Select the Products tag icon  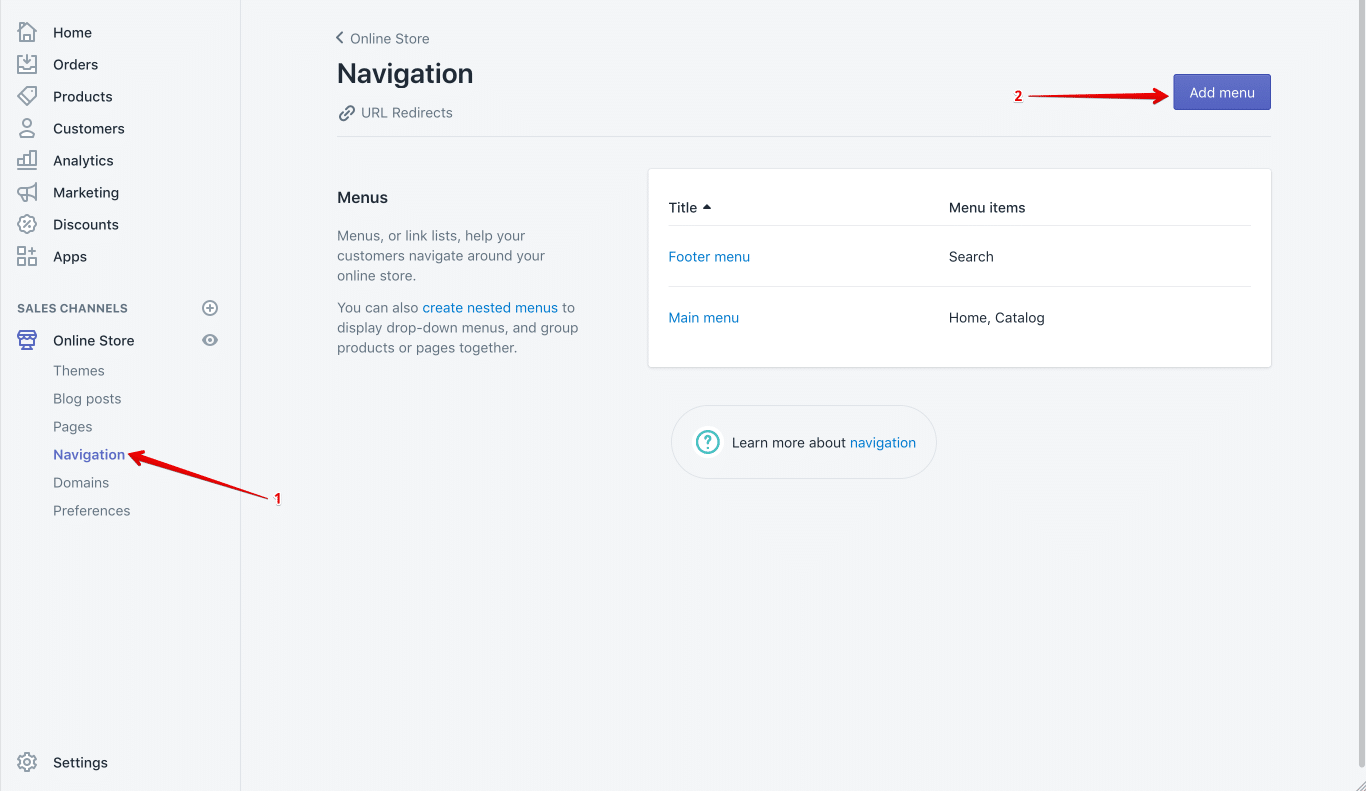pyautogui.click(x=27, y=96)
